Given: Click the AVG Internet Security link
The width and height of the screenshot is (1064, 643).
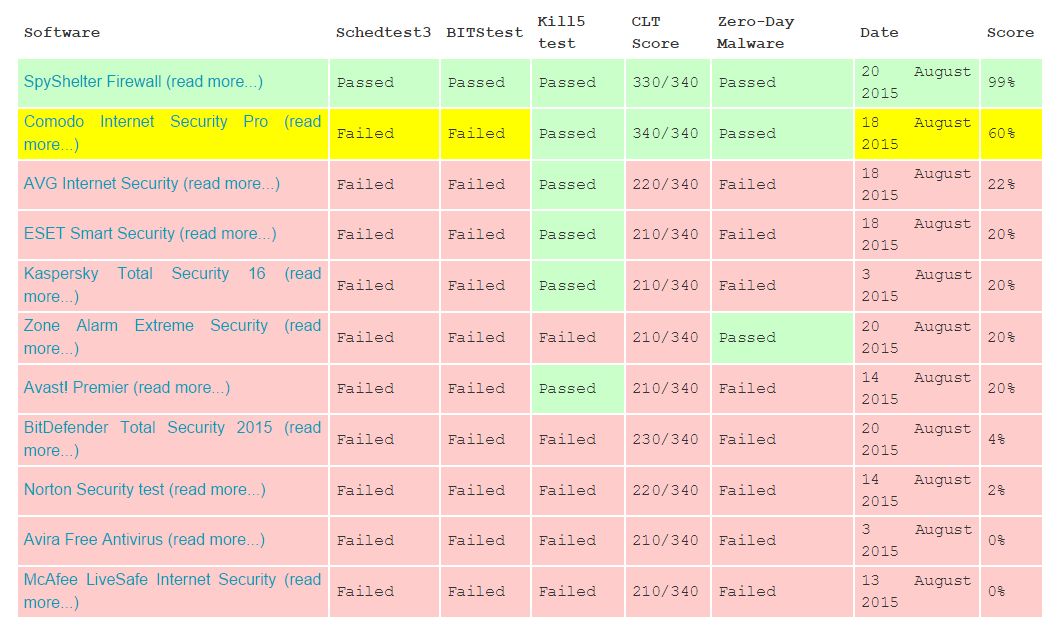Looking at the screenshot, I should (x=151, y=184).
